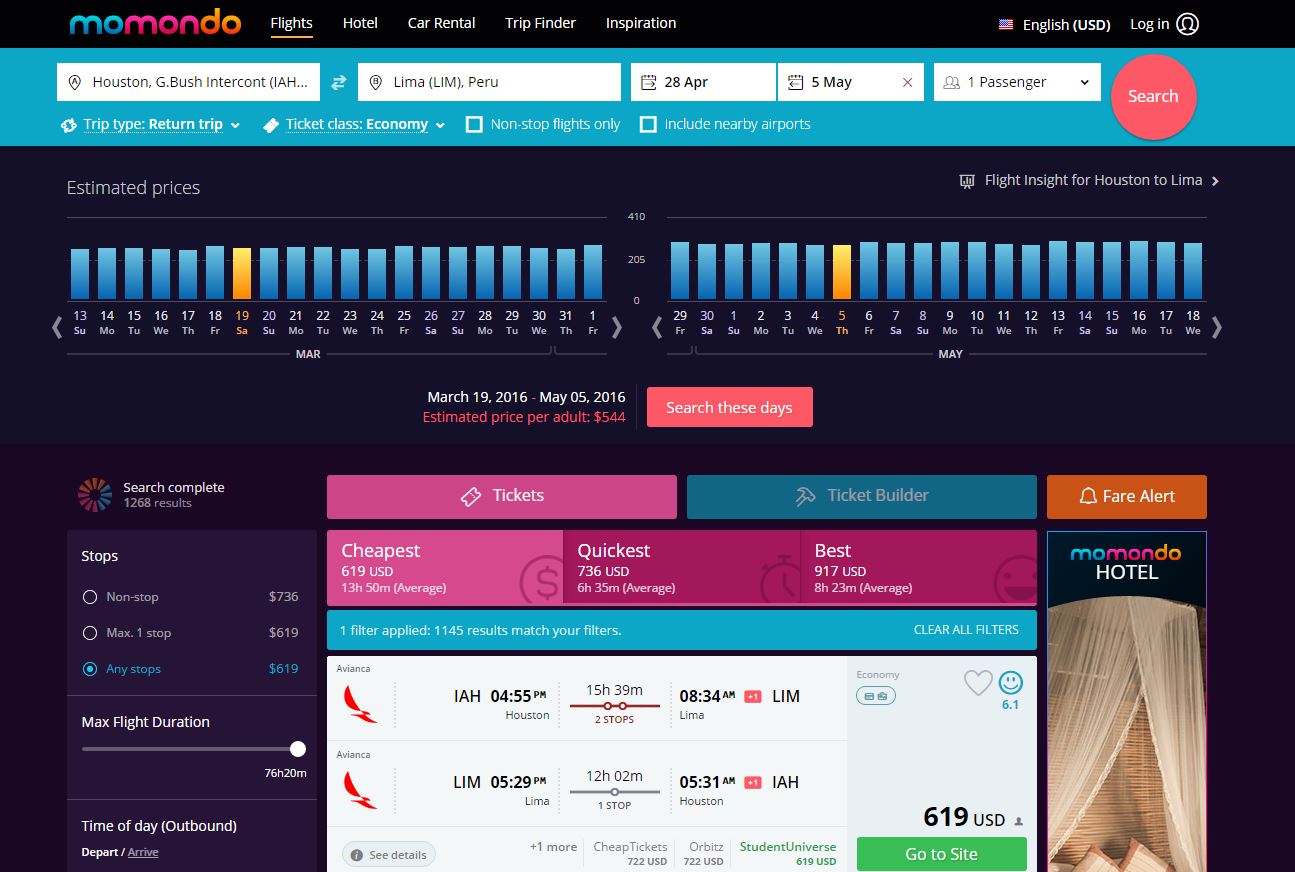
Task: Open the 1 Passenger selector
Action: pyautogui.click(x=1016, y=81)
